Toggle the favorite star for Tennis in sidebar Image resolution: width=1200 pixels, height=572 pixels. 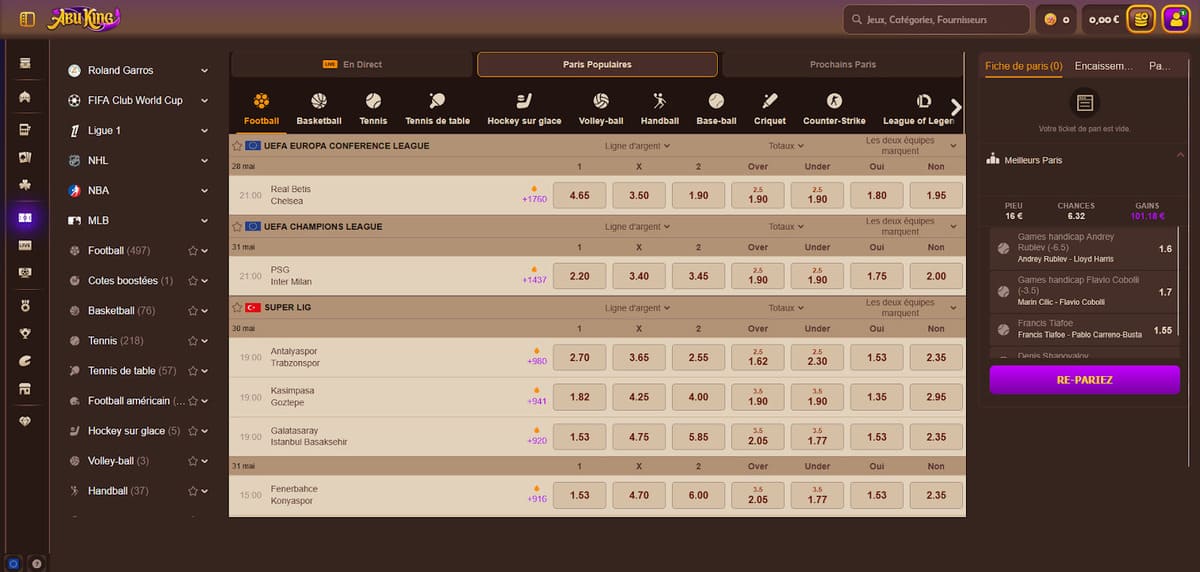click(x=193, y=341)
